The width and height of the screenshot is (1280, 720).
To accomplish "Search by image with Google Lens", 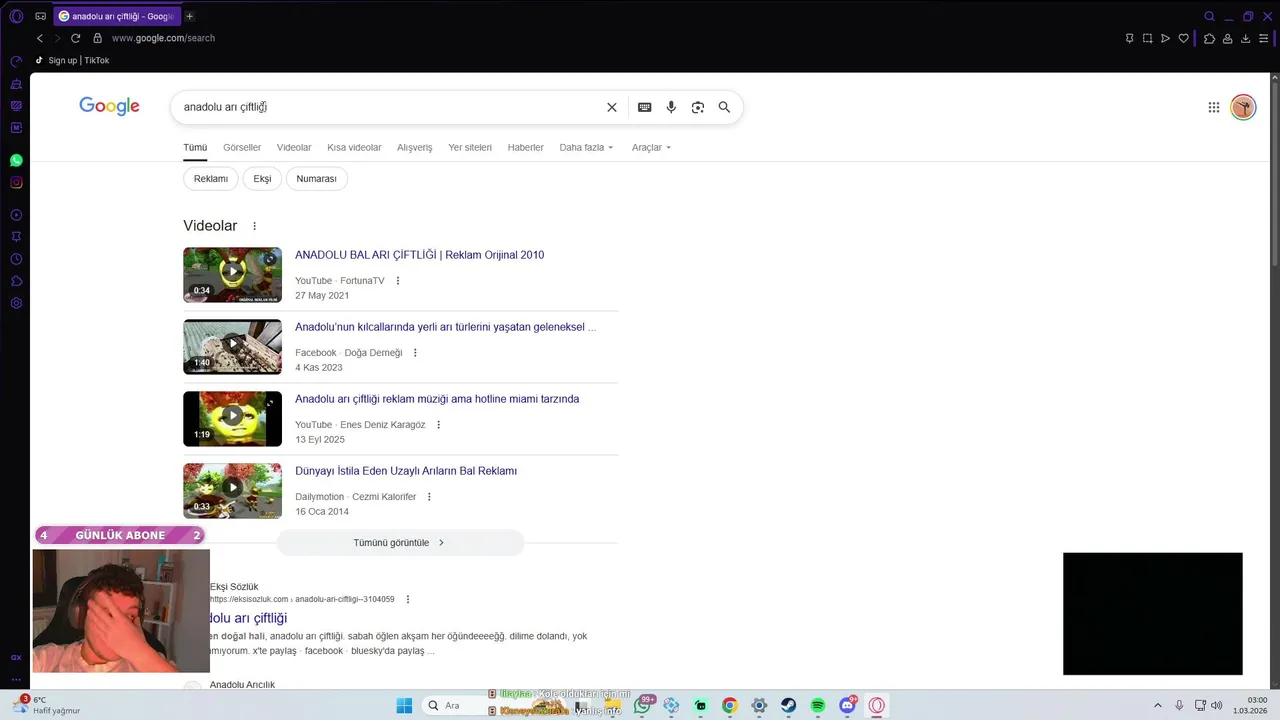I will click(698, 107).
